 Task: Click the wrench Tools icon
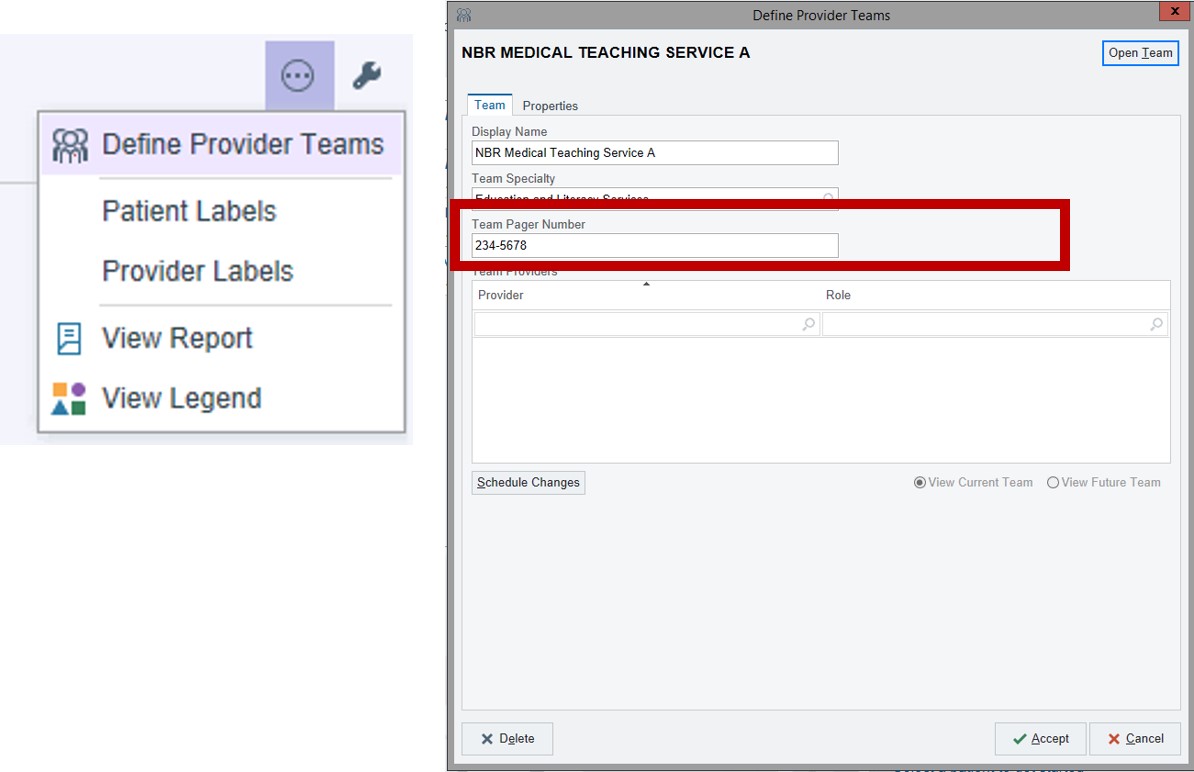[365, 74]
